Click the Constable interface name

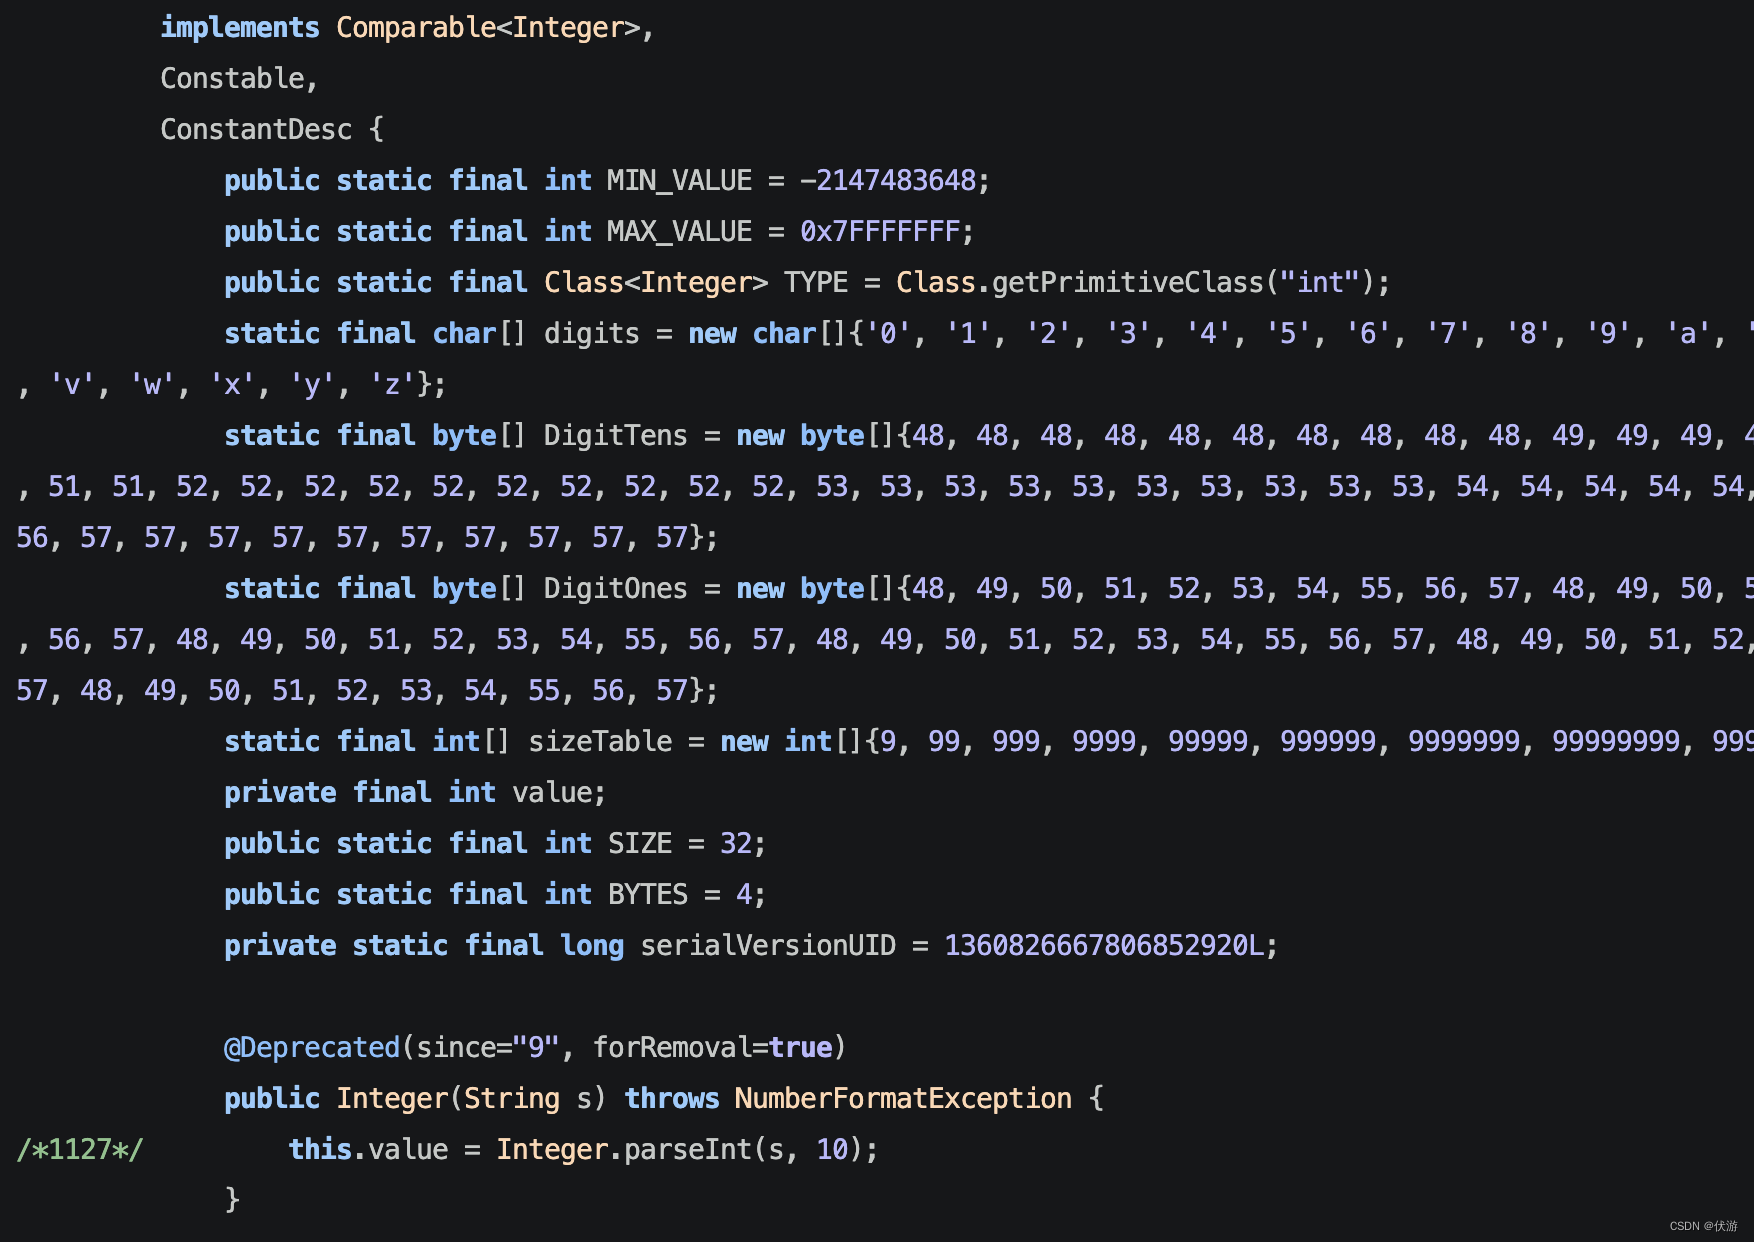[232, 78]
